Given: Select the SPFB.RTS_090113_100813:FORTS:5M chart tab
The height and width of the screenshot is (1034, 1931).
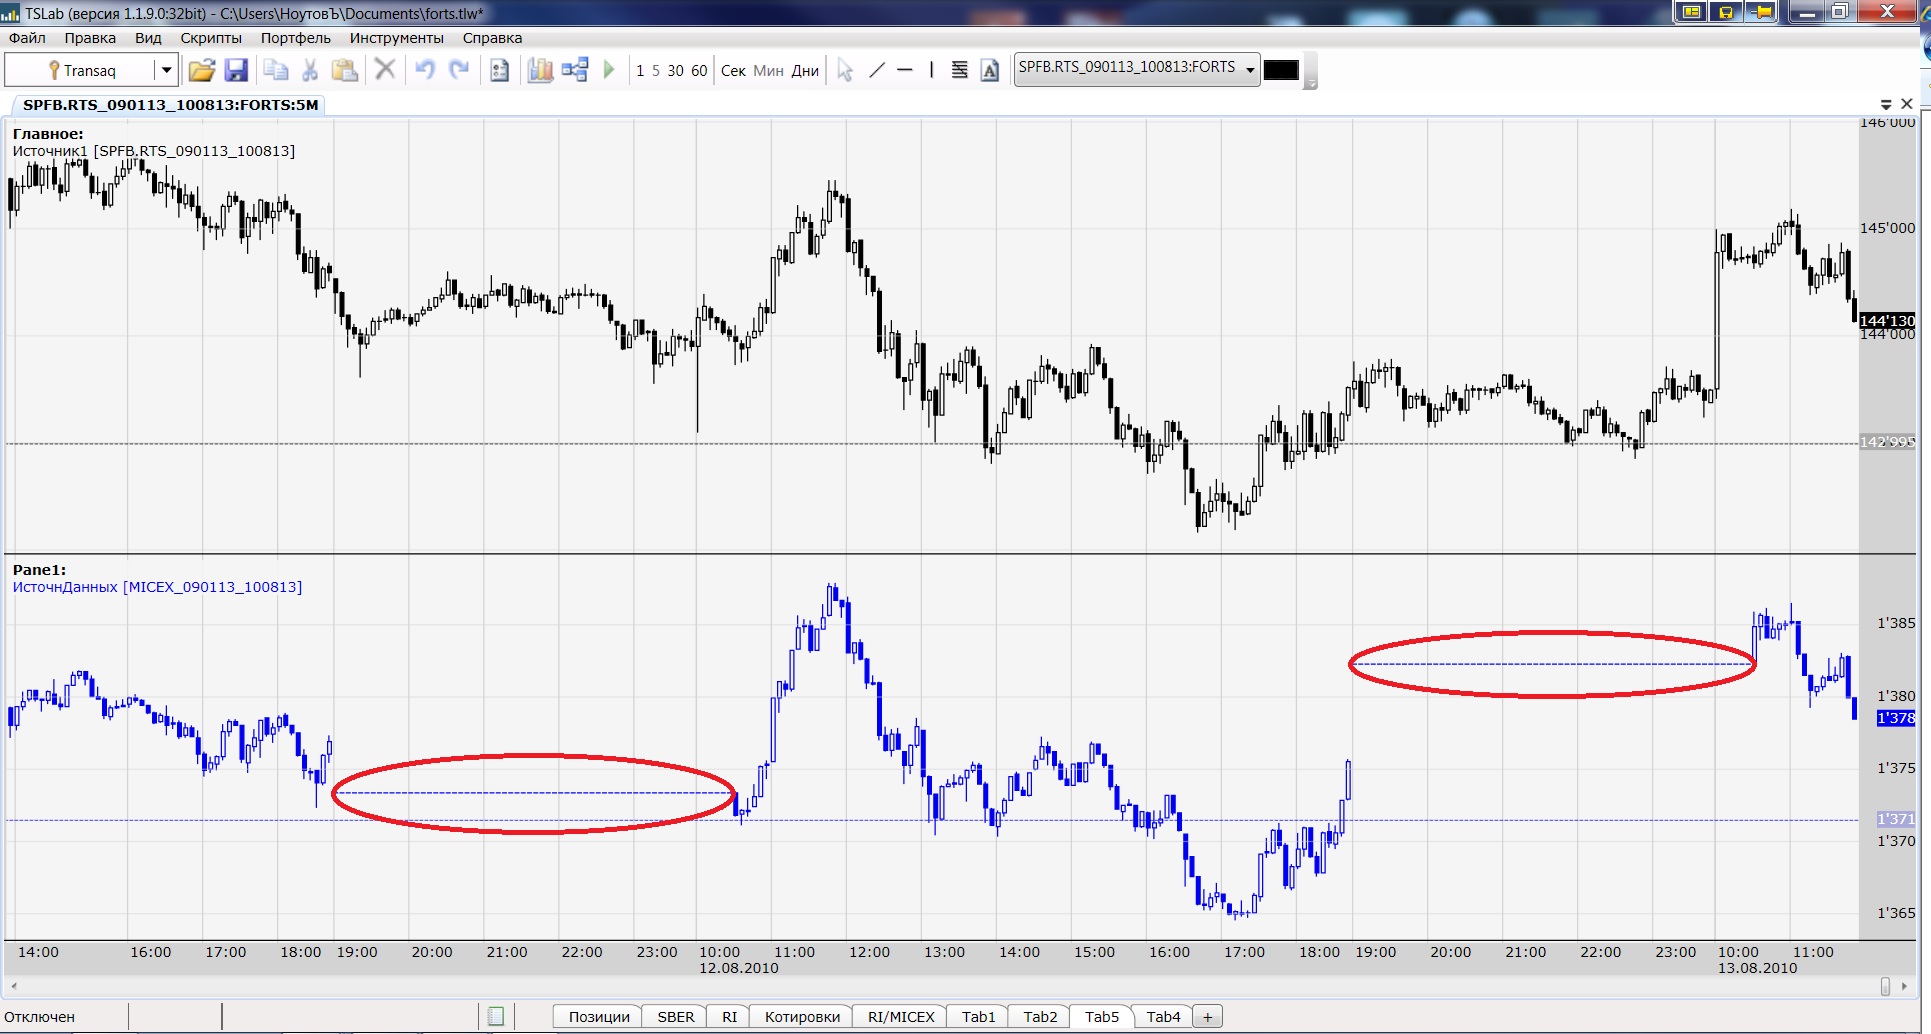Looking at the screenshot, I should (x=170, y=105).
